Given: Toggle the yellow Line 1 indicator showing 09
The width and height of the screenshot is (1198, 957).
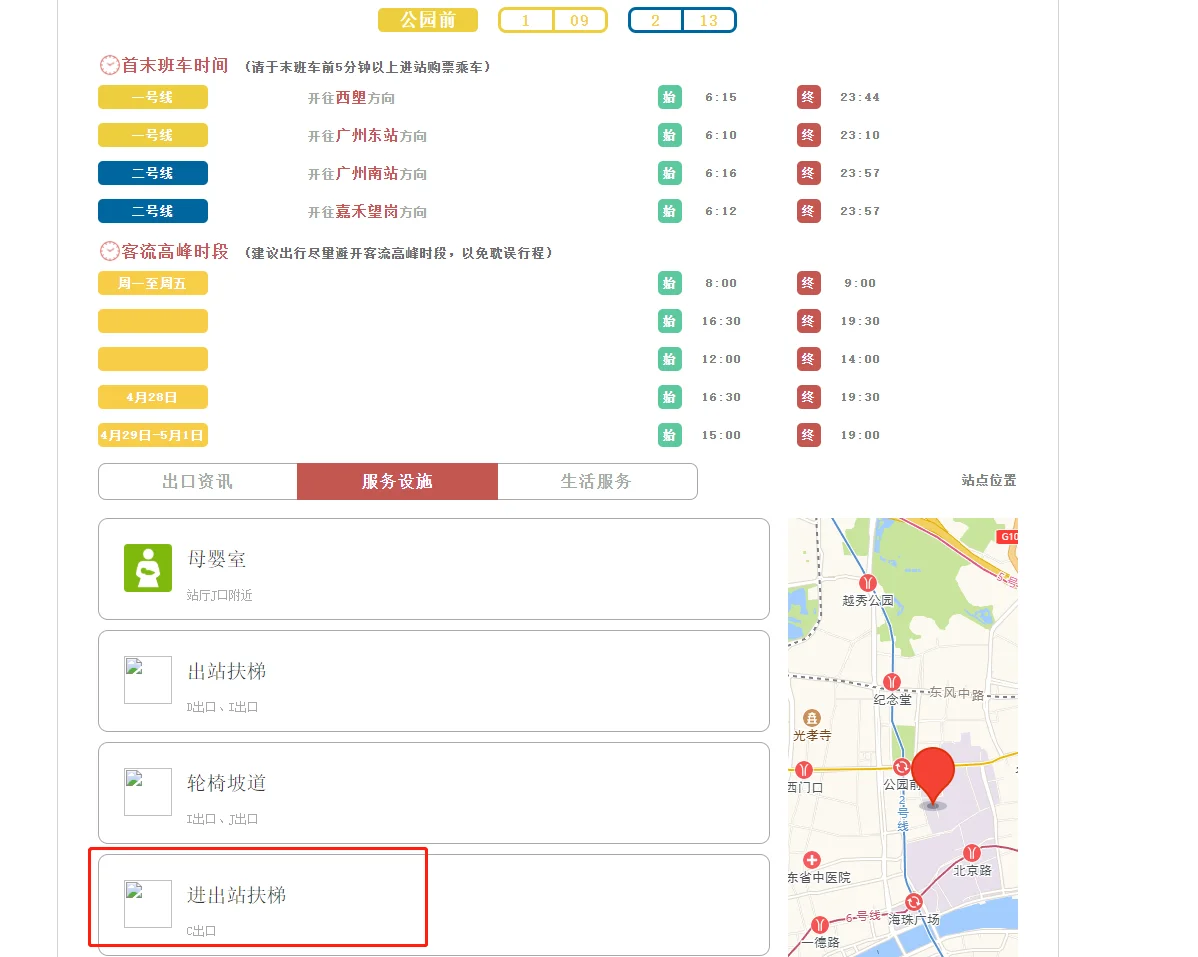Looking at the screenshot, I should 552,19.
